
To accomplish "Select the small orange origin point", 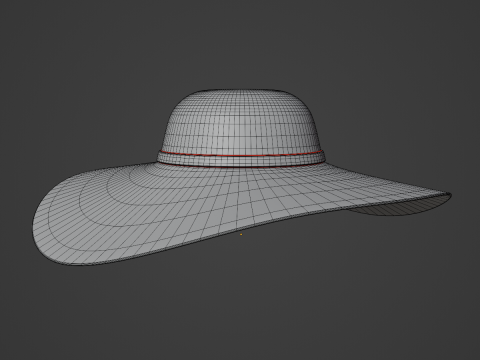I will pyautogui.click(x=241, y=235).
